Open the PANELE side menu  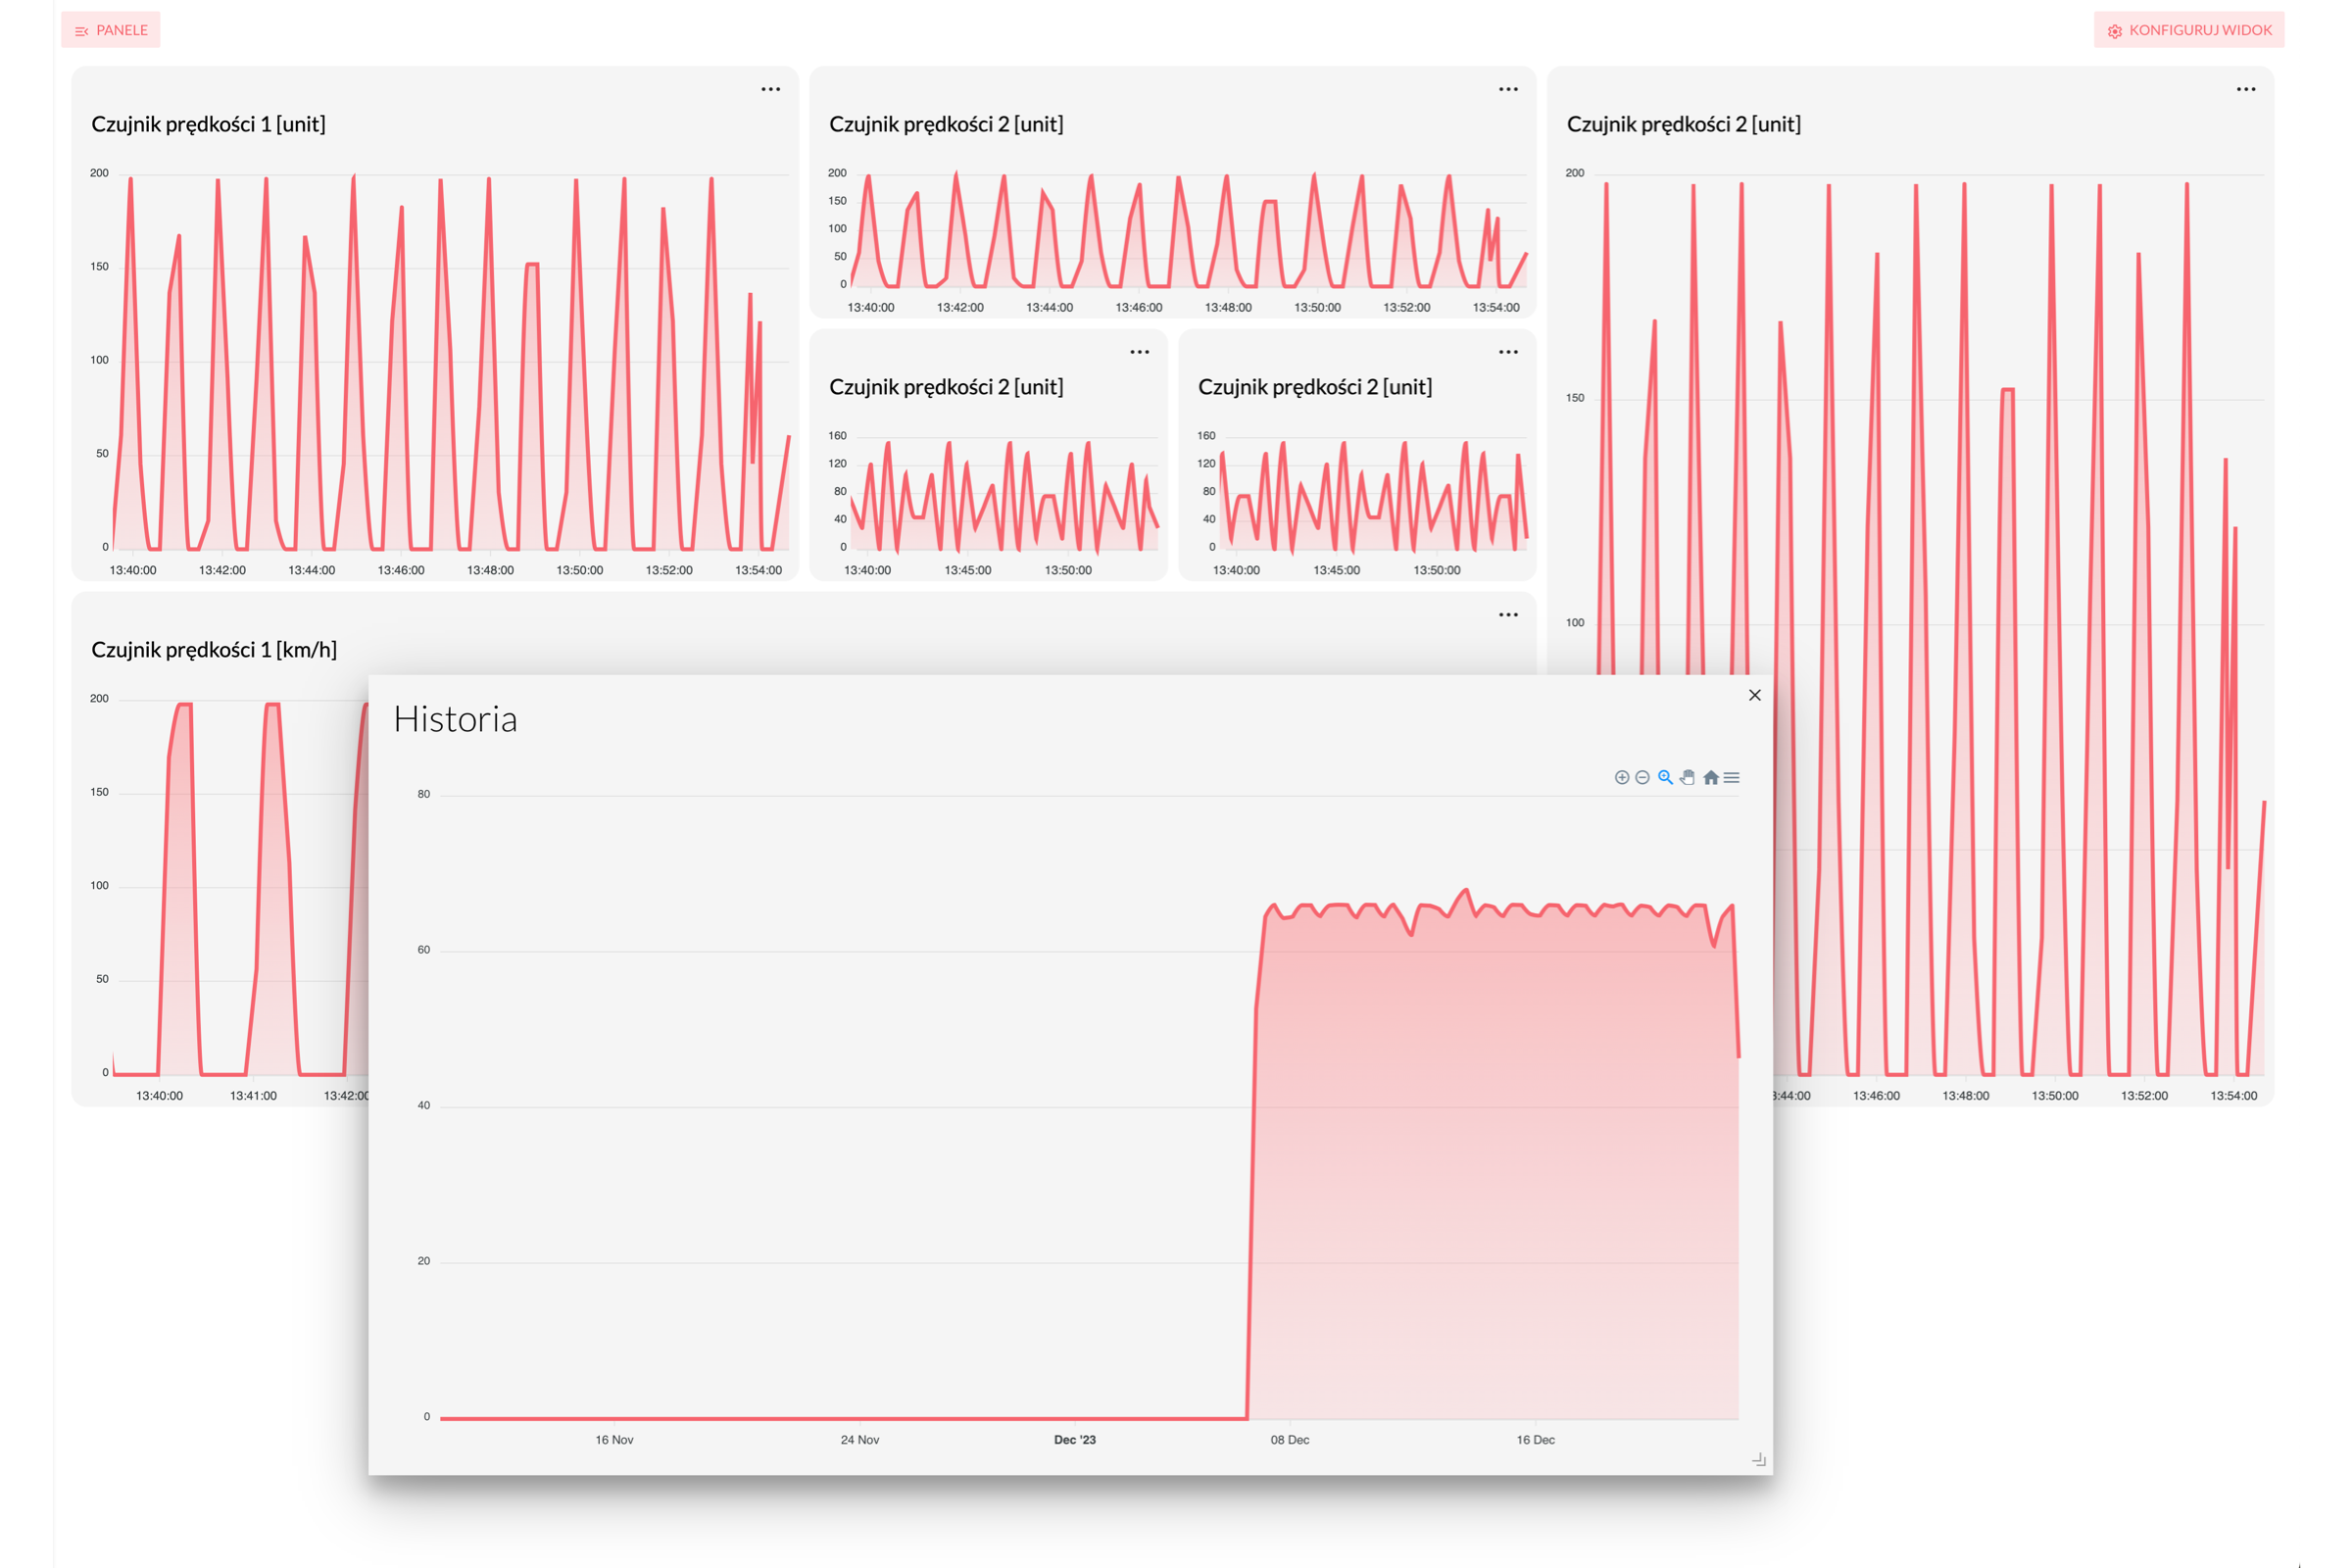pyautogui.click(x=111, y=30)
